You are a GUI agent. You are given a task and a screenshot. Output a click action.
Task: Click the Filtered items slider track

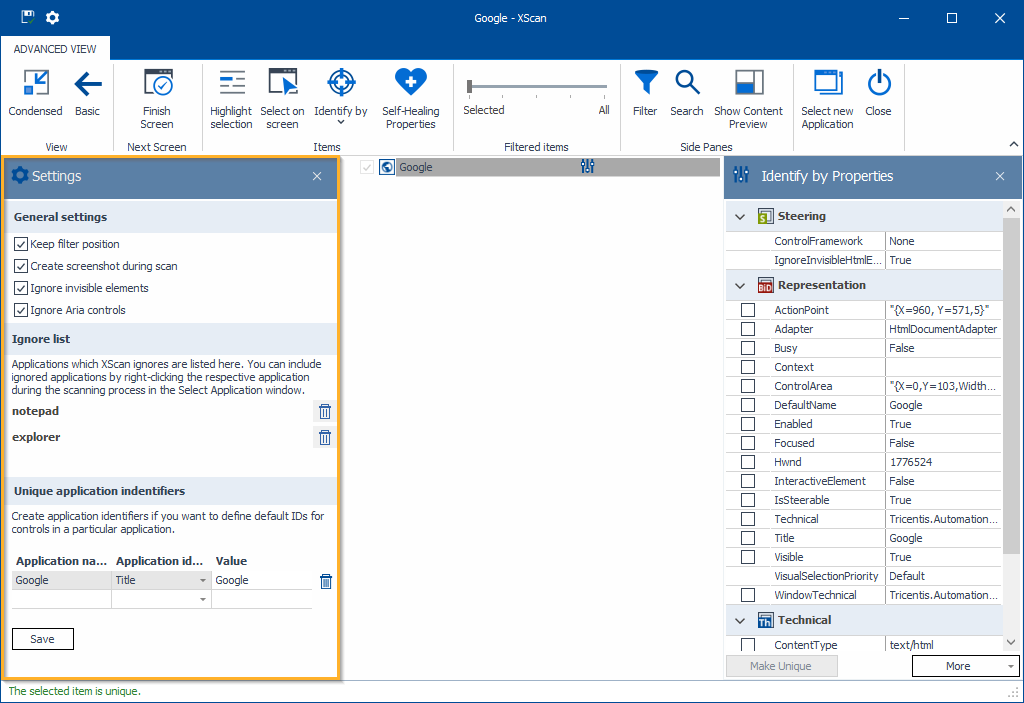[540, 87]
